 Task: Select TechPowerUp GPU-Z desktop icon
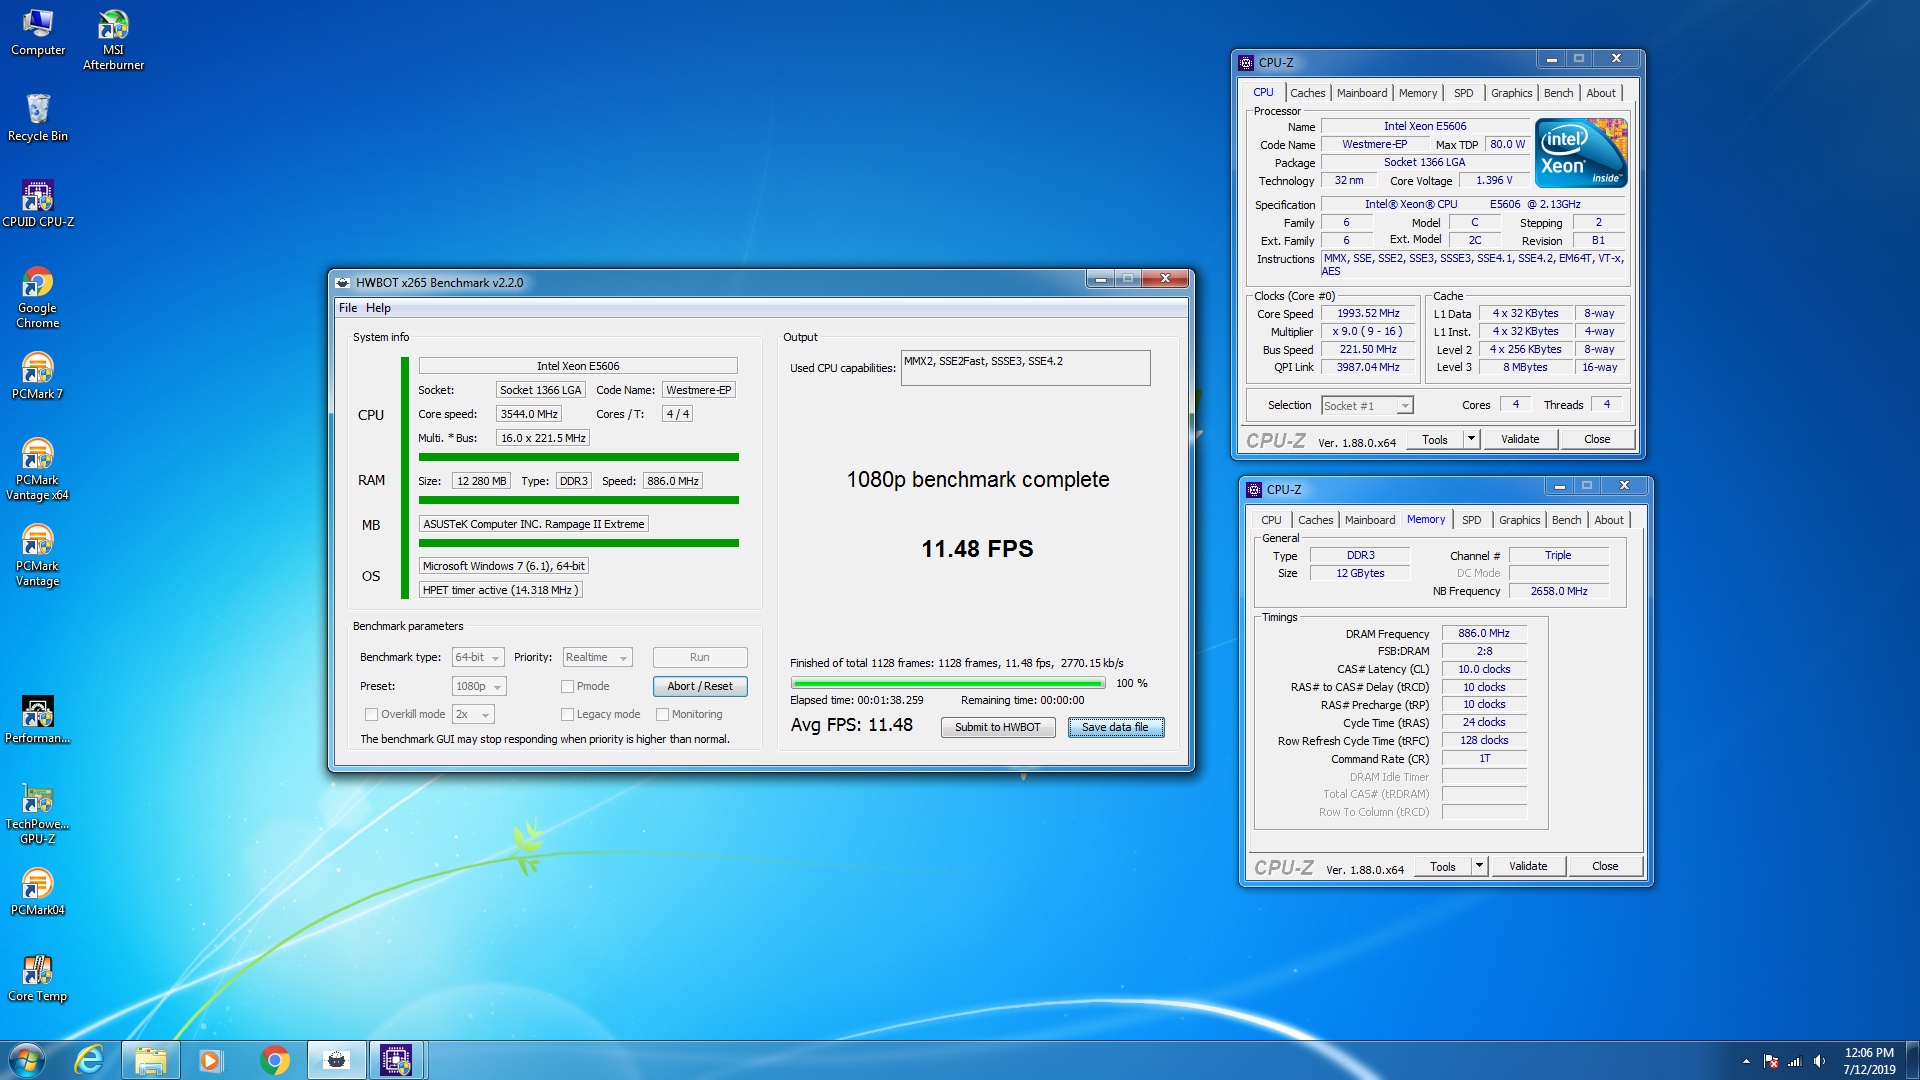point(38,814)
